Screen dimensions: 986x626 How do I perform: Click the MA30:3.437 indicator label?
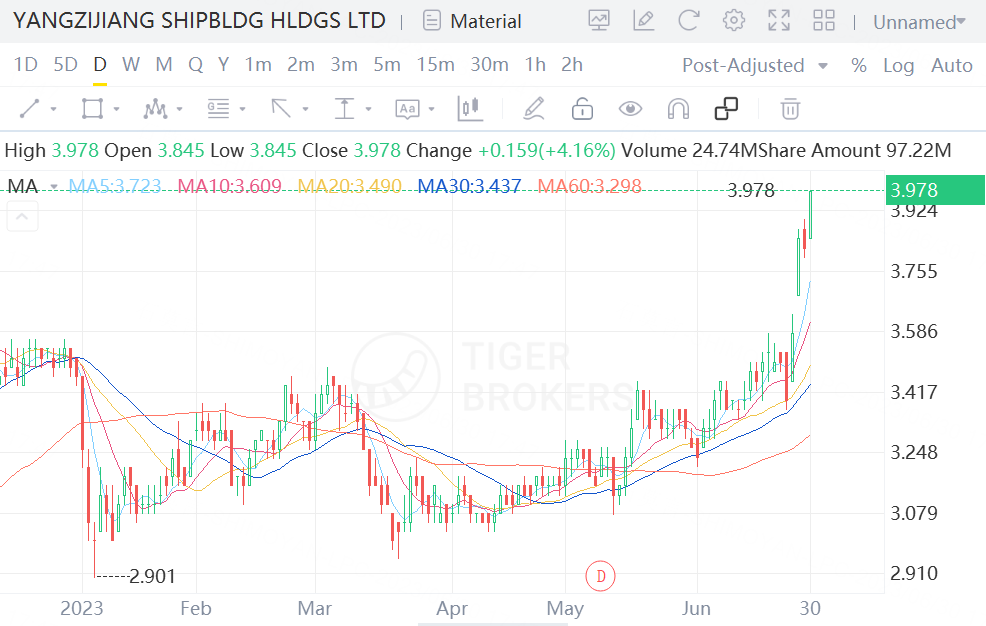pyautogui.click(x=469, y=186)
